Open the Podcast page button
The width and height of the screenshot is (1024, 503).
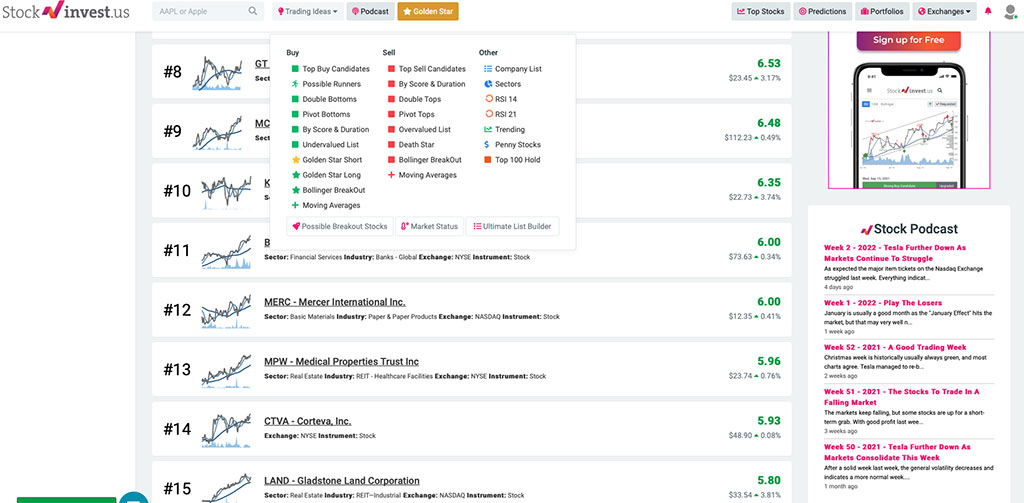click(369, 12)
